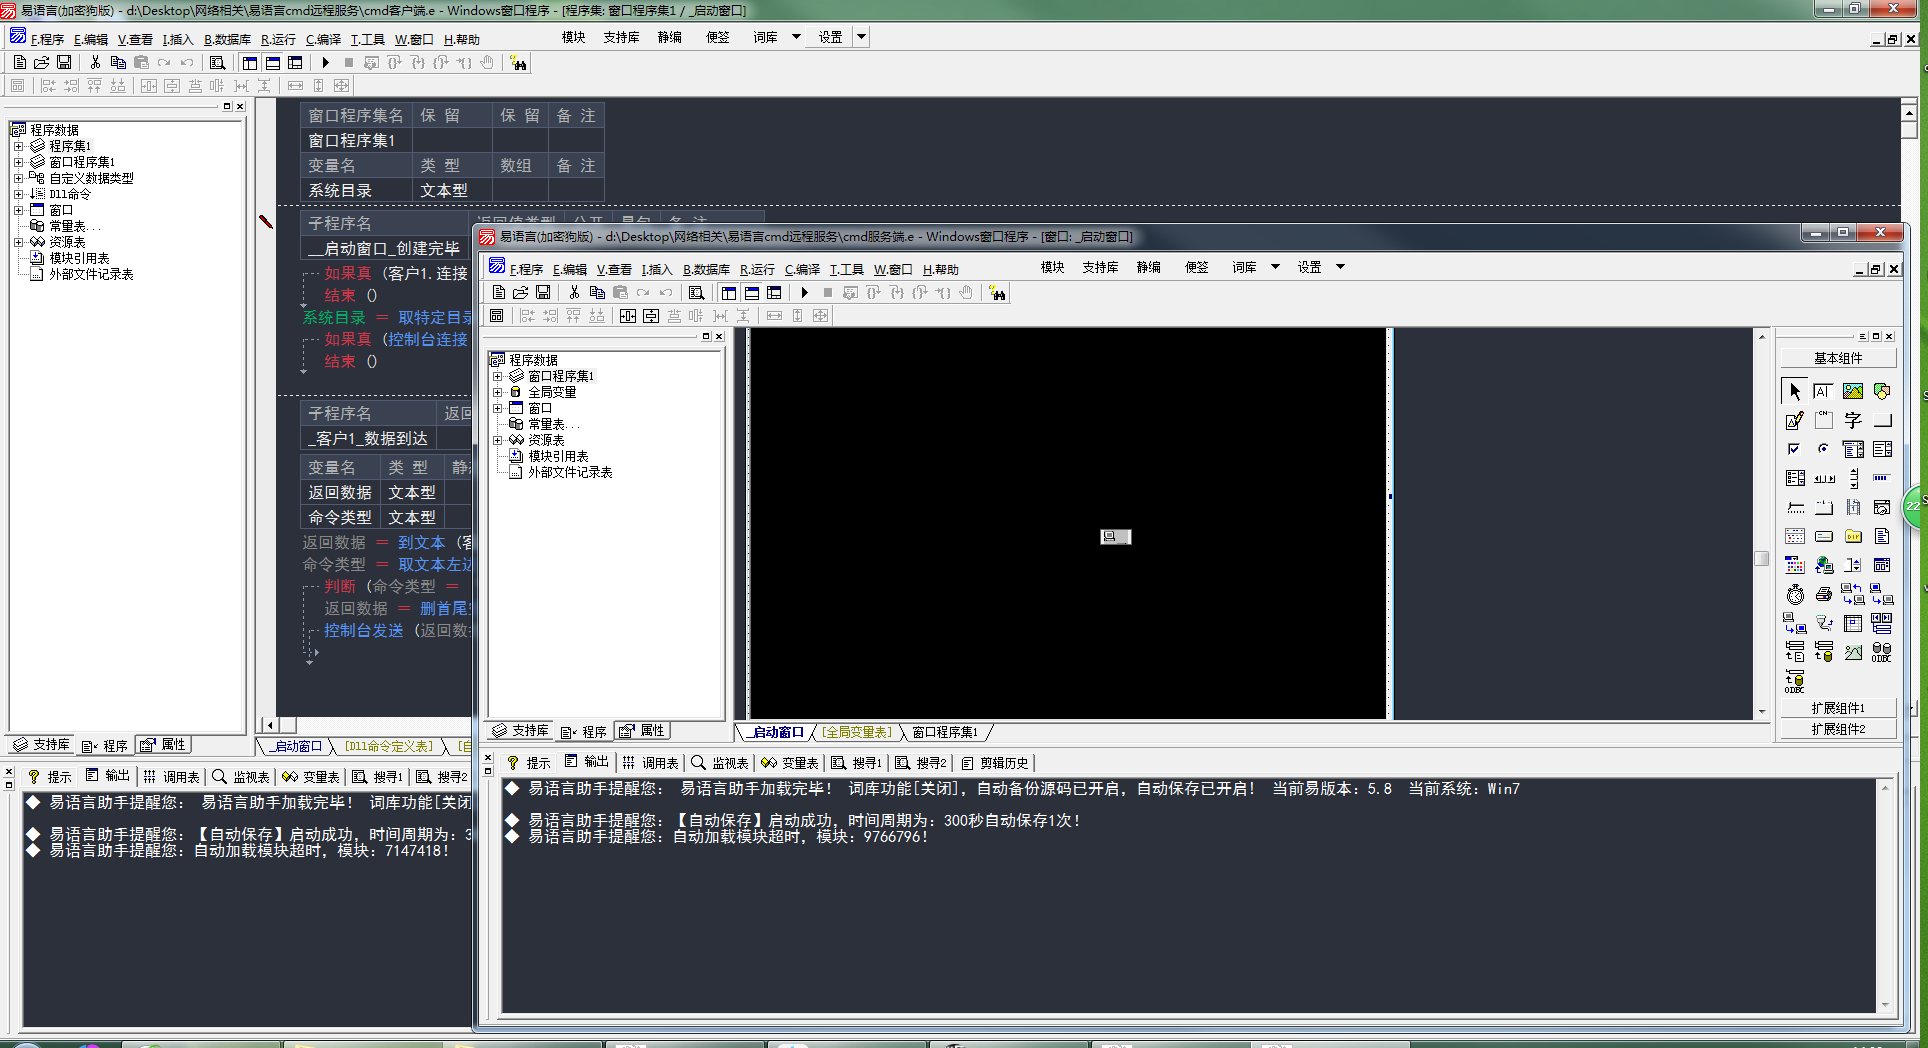This screenshot has width=1928, height=1048.
Task: Select the pointer tool in component box
Action: click(x=1795, y=392)
